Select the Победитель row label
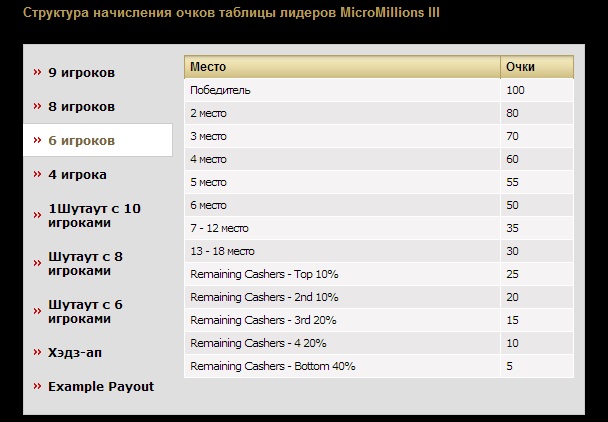Screen dimensions: 608x422 point(220,90)
